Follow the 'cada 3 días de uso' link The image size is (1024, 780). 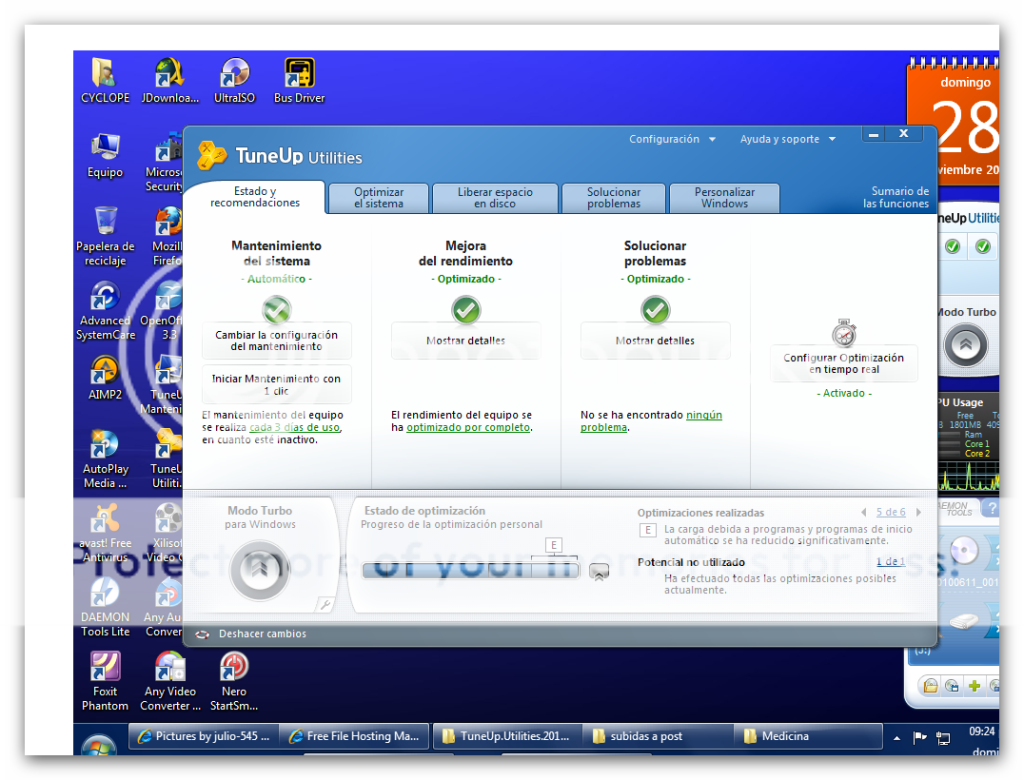[295, 427]
